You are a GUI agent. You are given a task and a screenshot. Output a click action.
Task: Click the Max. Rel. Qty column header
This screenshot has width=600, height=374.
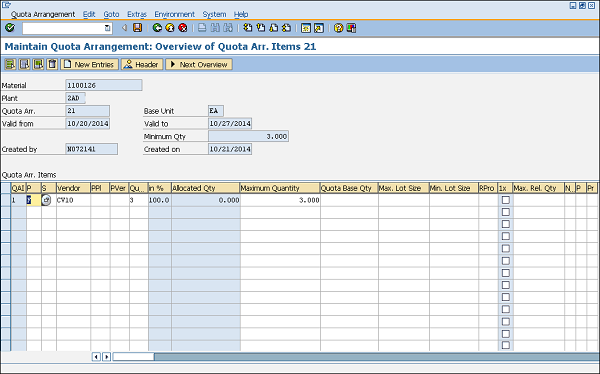(x=538, y=188)
